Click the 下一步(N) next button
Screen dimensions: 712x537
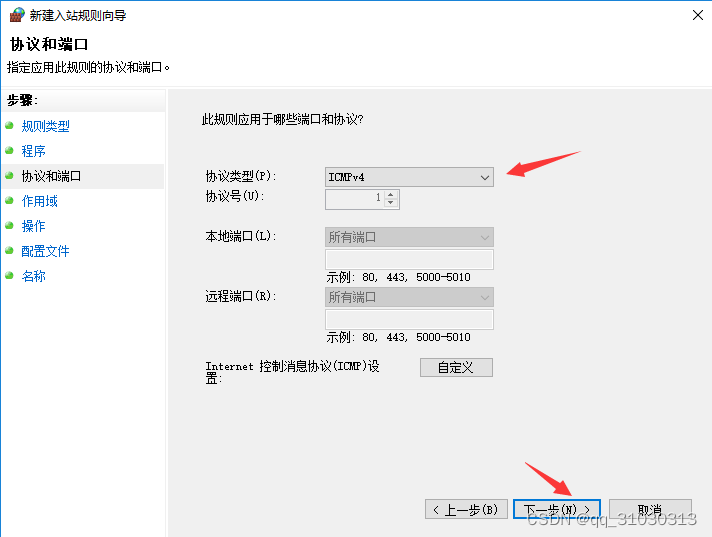pyautogui.click(x=557, y=509)
